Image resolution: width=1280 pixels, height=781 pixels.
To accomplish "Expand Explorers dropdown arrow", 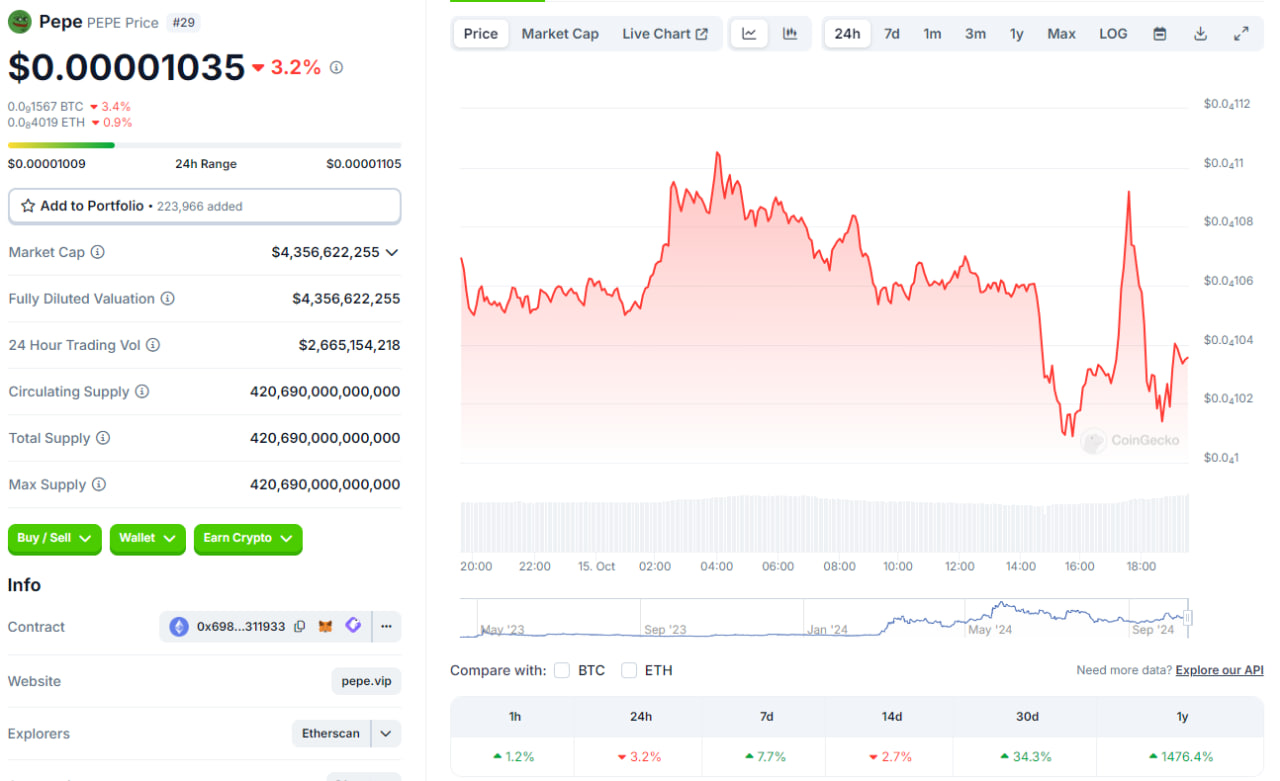I will 386,734.
